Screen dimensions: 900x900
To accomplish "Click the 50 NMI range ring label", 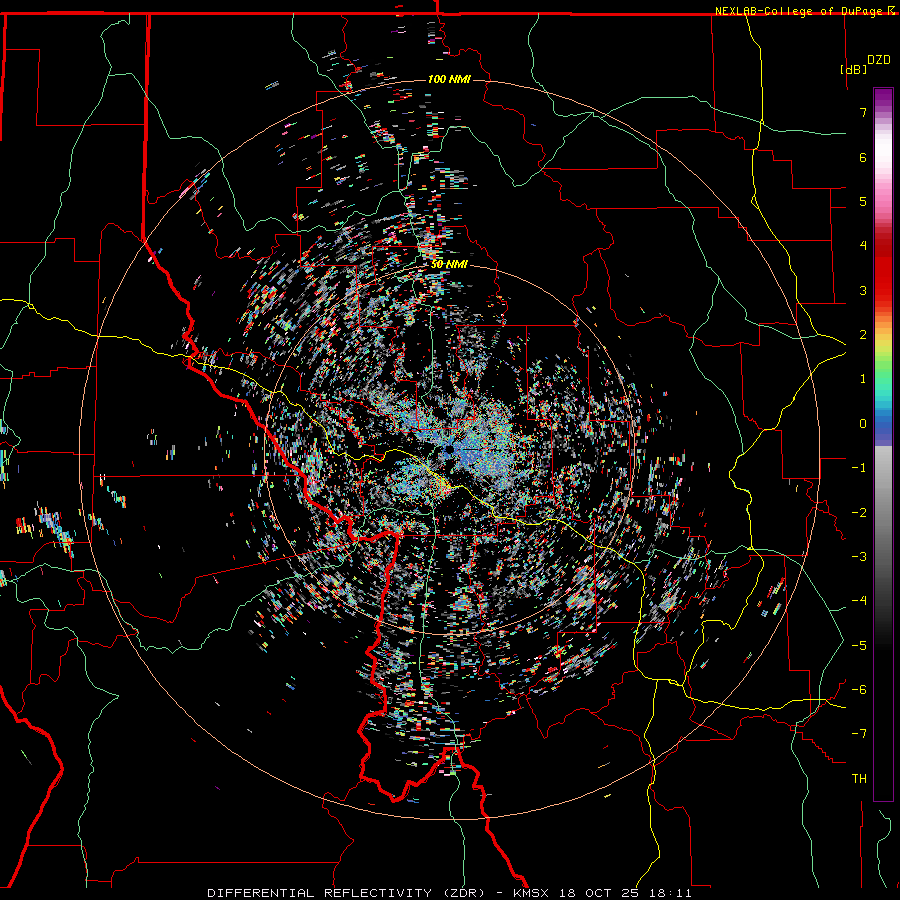I will (x=449, y=265).
